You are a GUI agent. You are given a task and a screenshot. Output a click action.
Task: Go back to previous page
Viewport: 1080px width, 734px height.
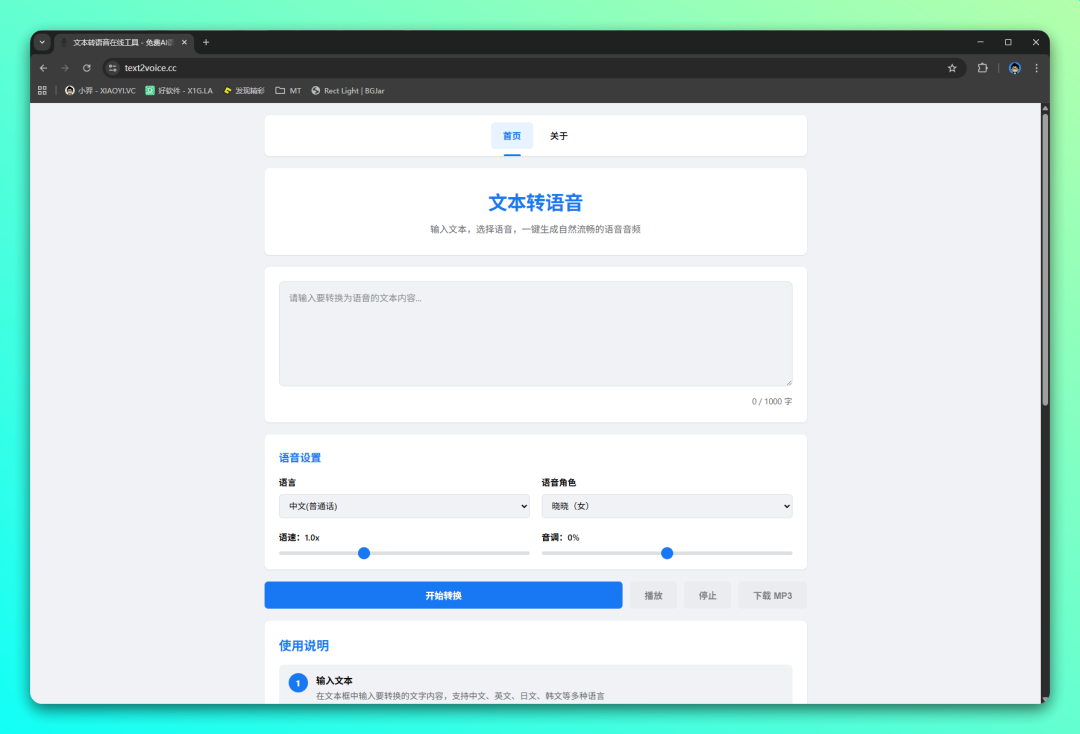coord(43,68)
